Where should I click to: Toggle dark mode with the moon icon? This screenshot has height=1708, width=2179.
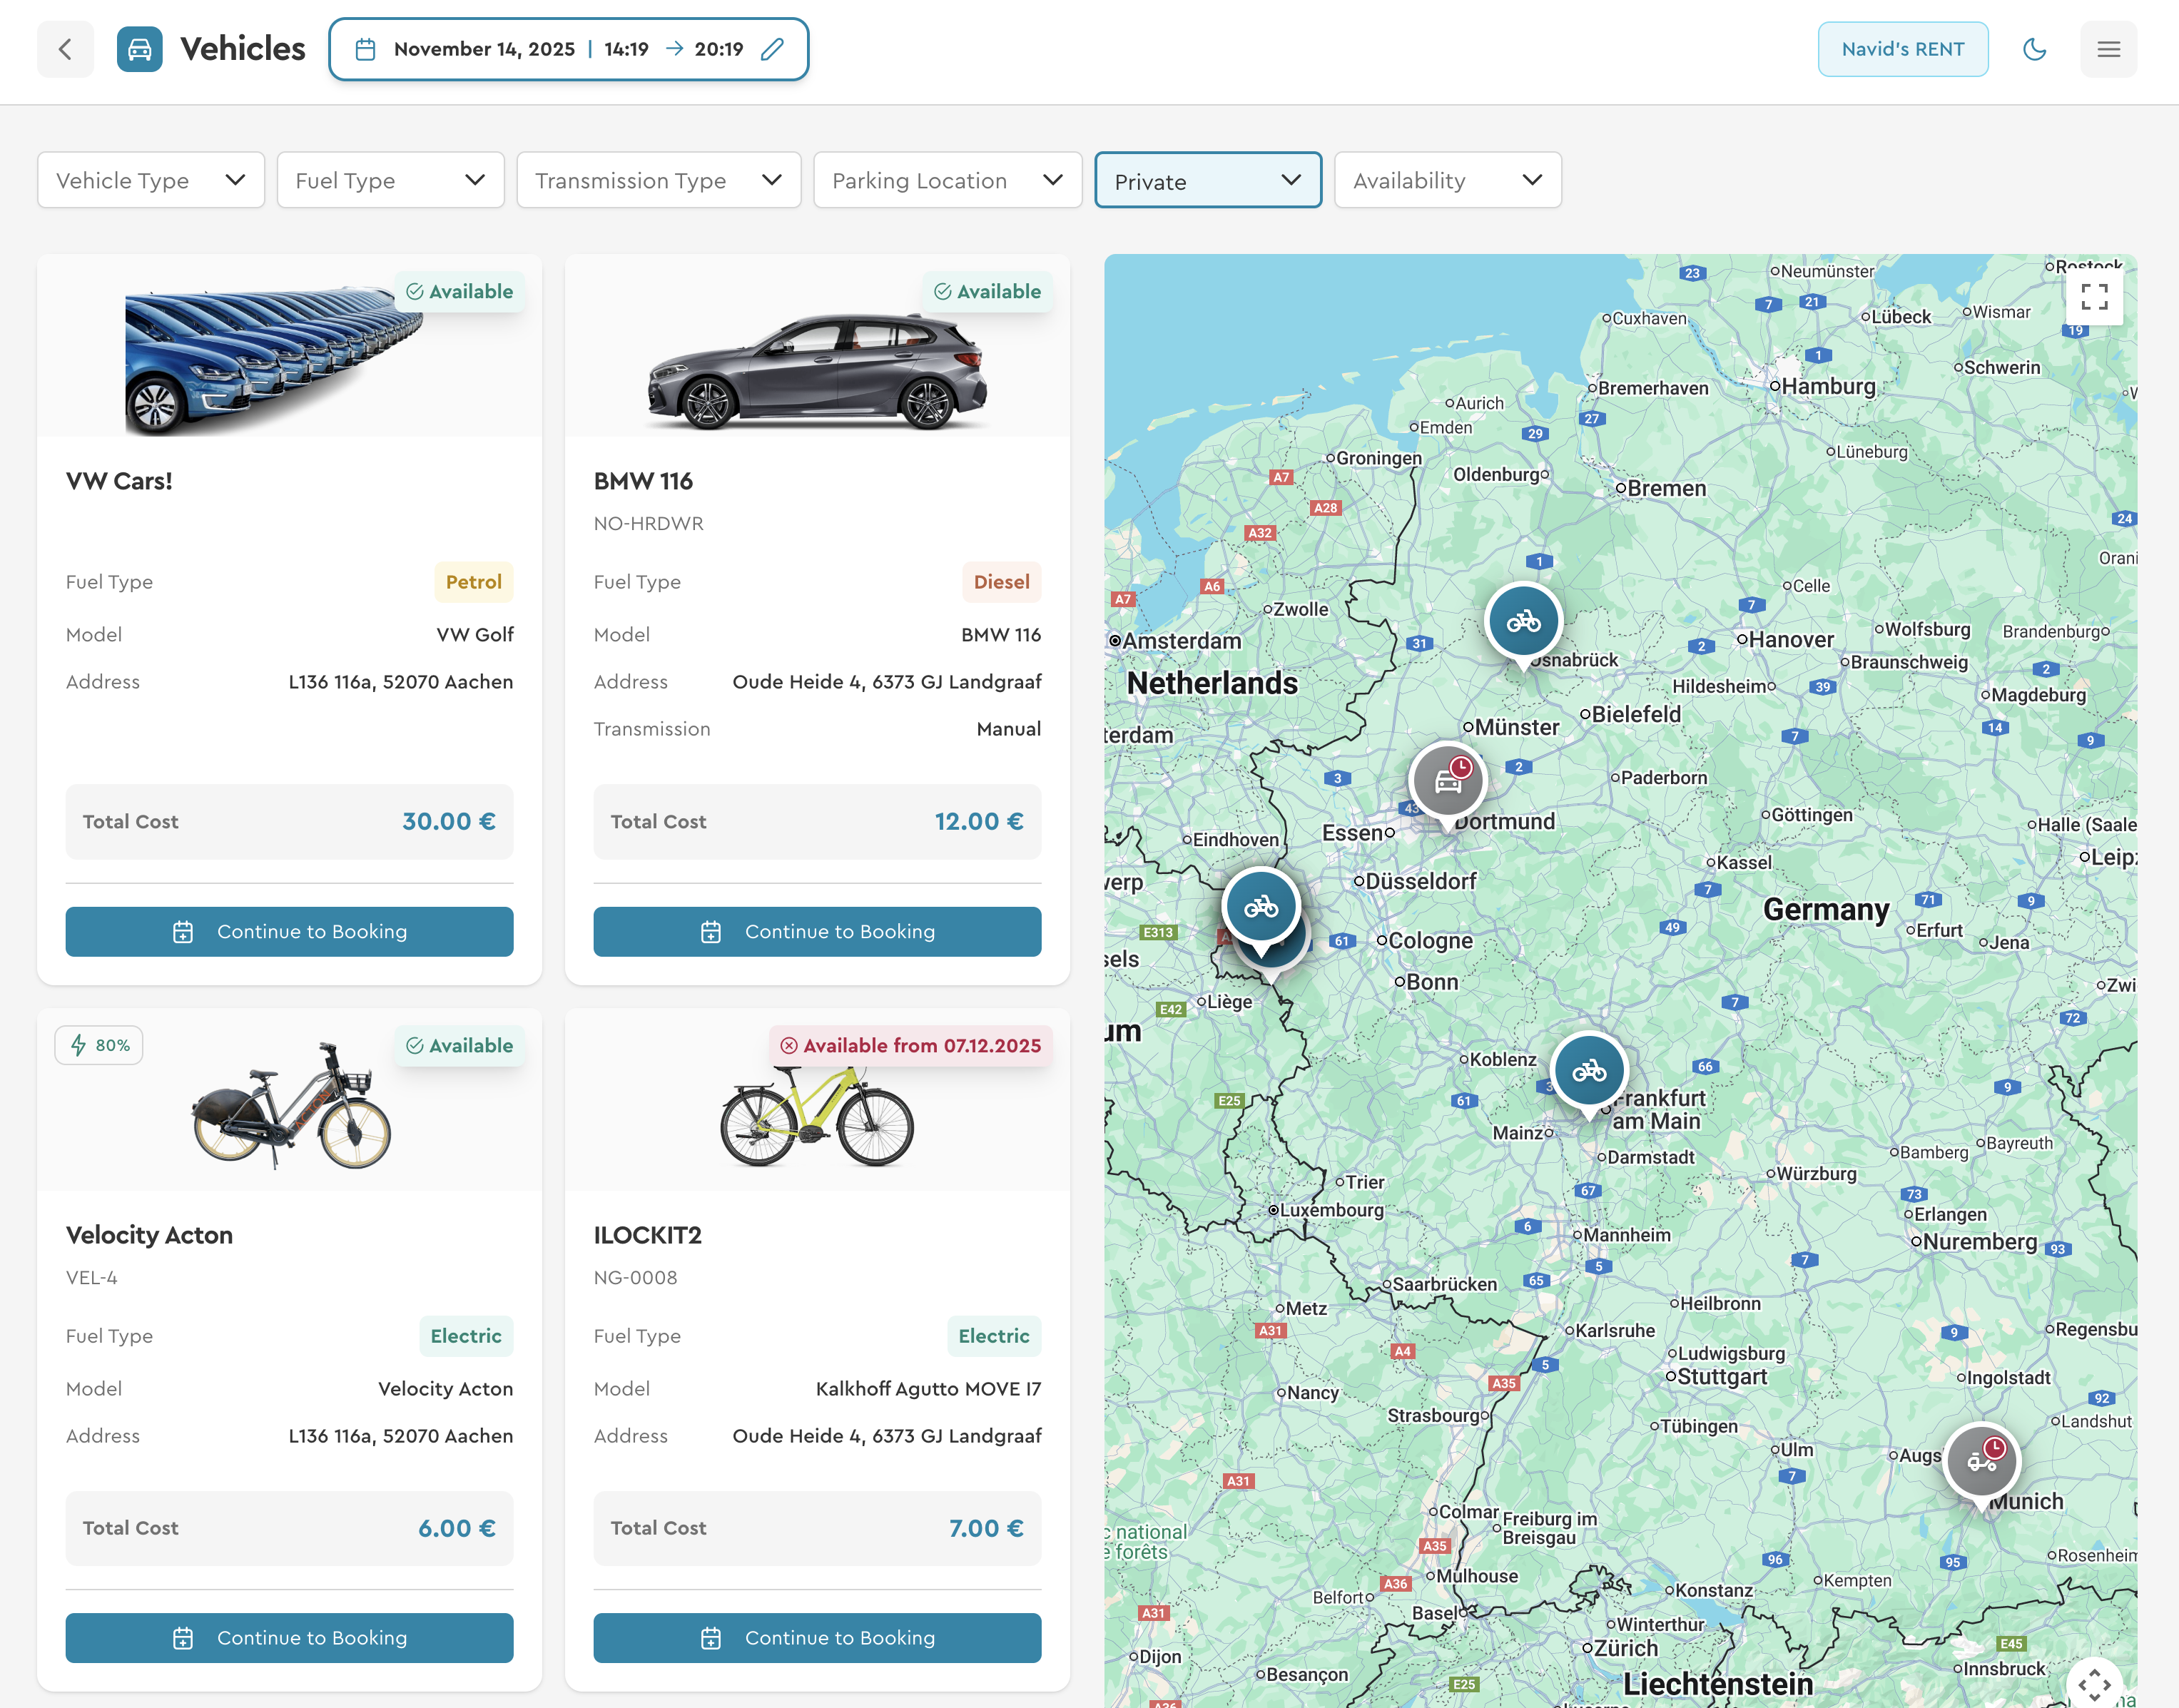[2035, 48]
